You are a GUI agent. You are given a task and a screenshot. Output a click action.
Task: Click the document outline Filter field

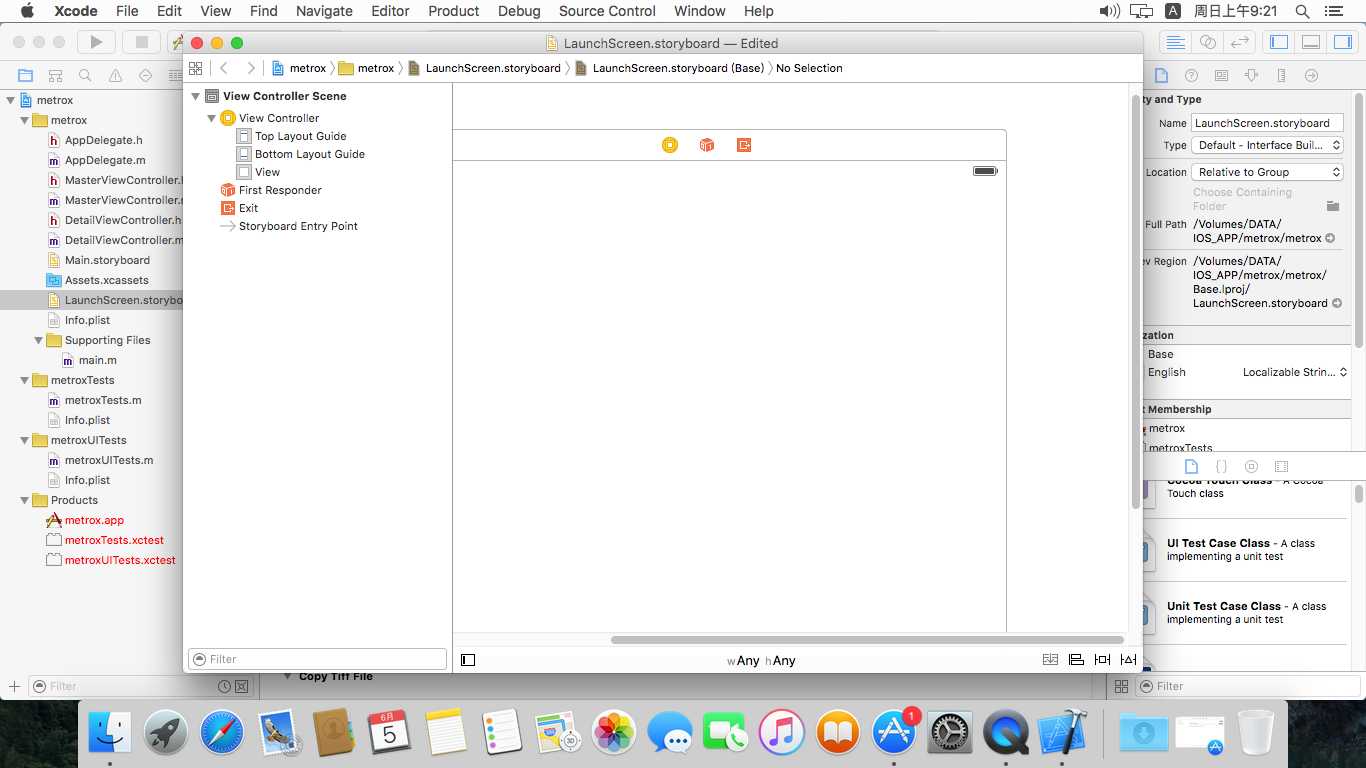tap(317, 659)
